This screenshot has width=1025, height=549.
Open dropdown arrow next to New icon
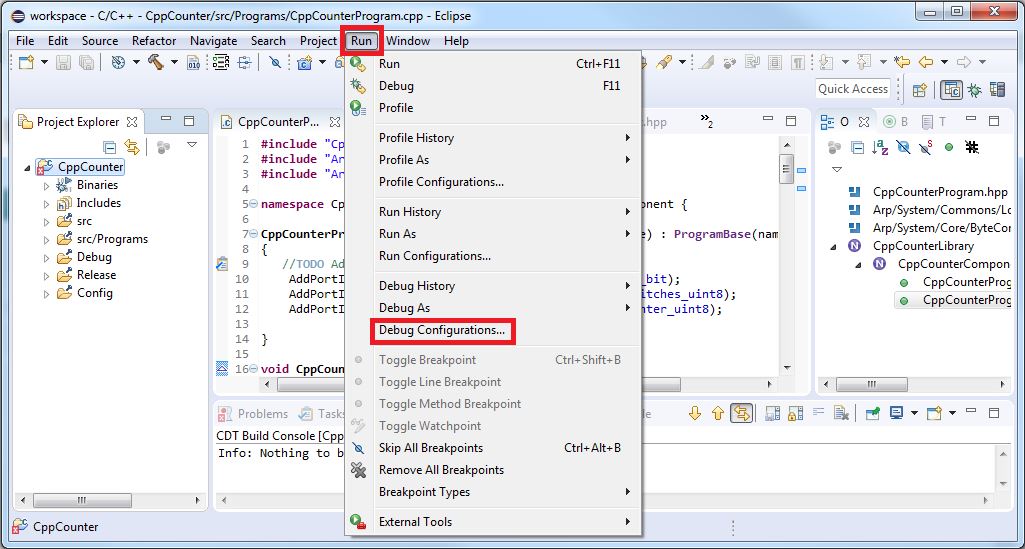(x=44, y=62)
